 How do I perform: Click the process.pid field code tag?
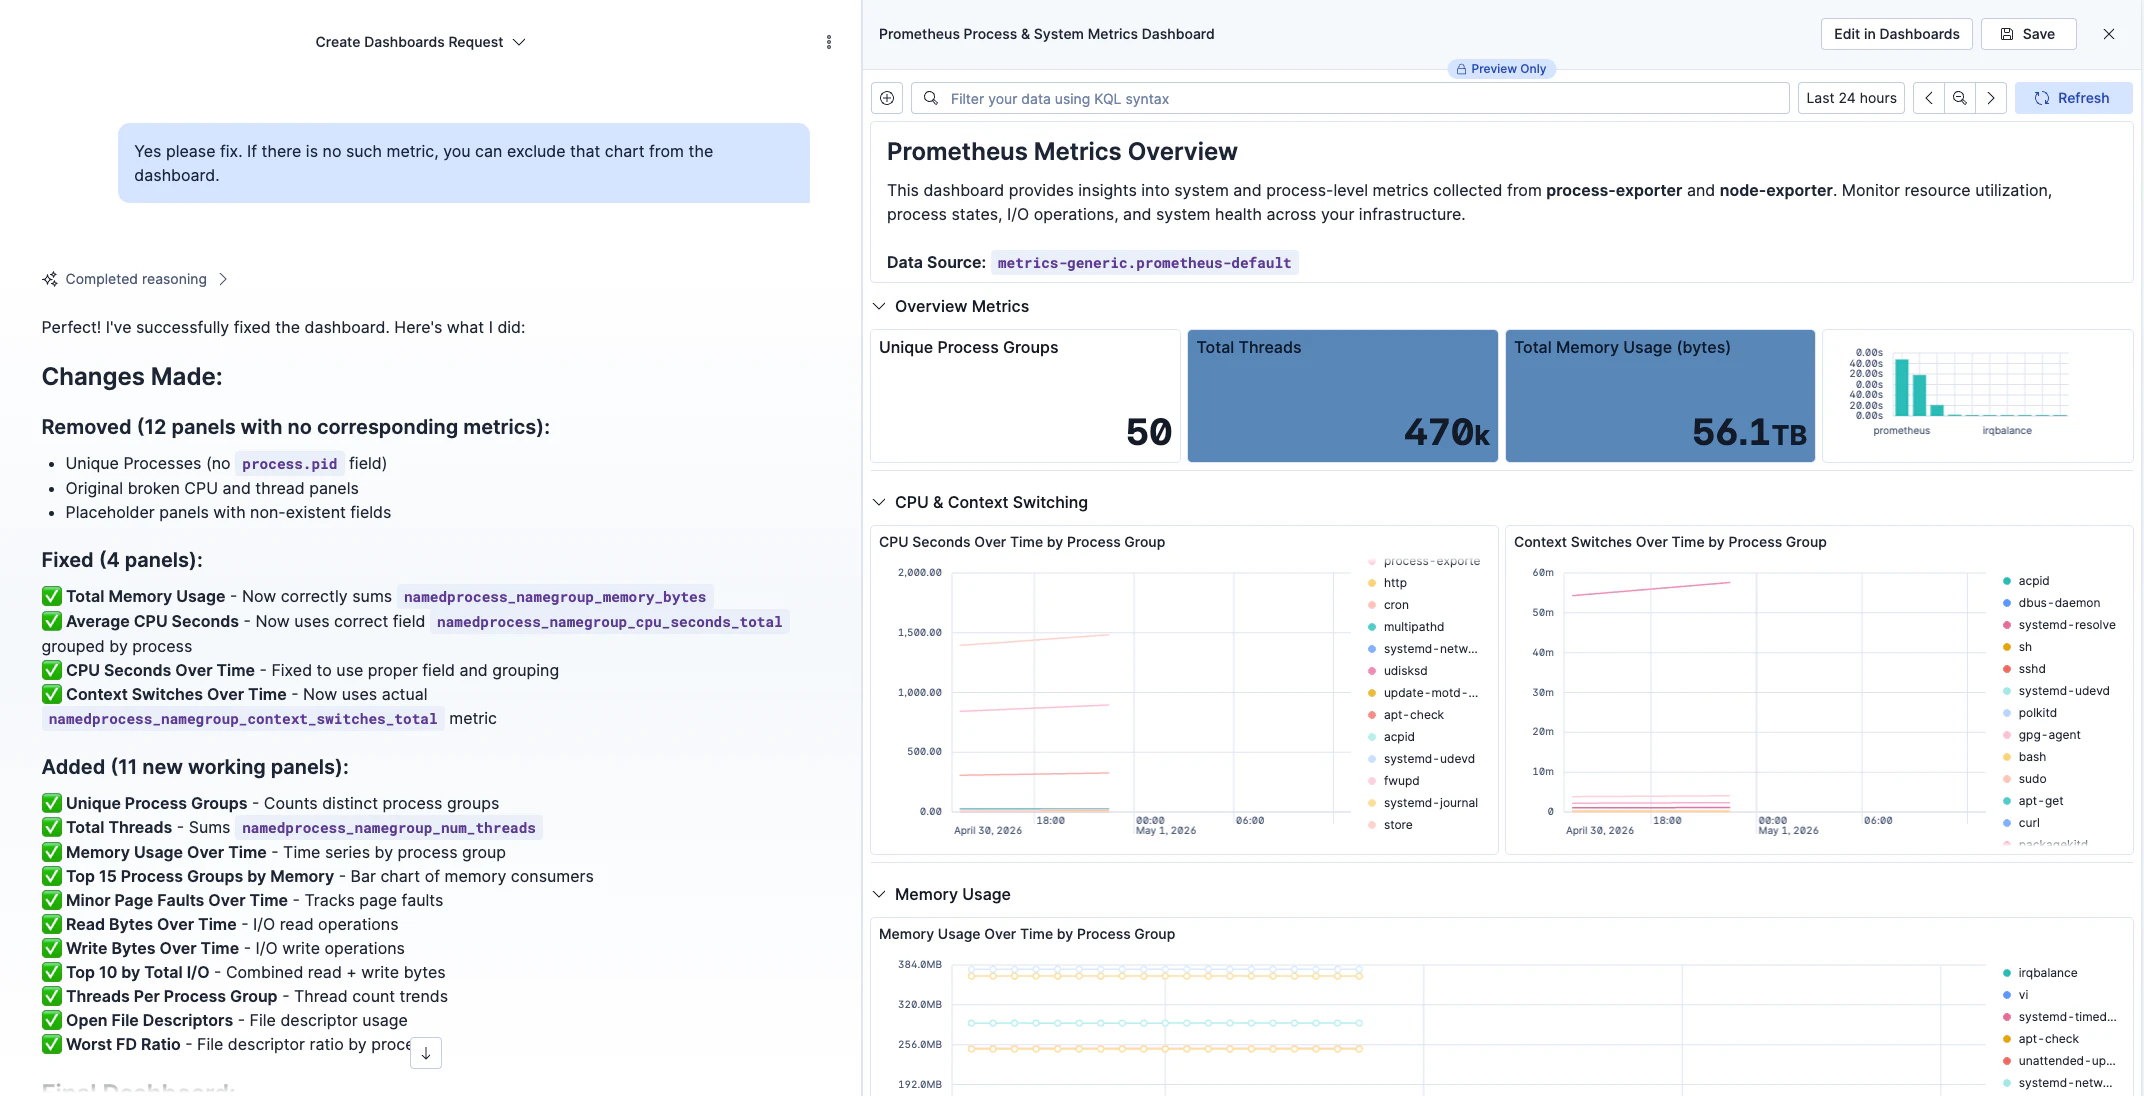coord(289,464)
